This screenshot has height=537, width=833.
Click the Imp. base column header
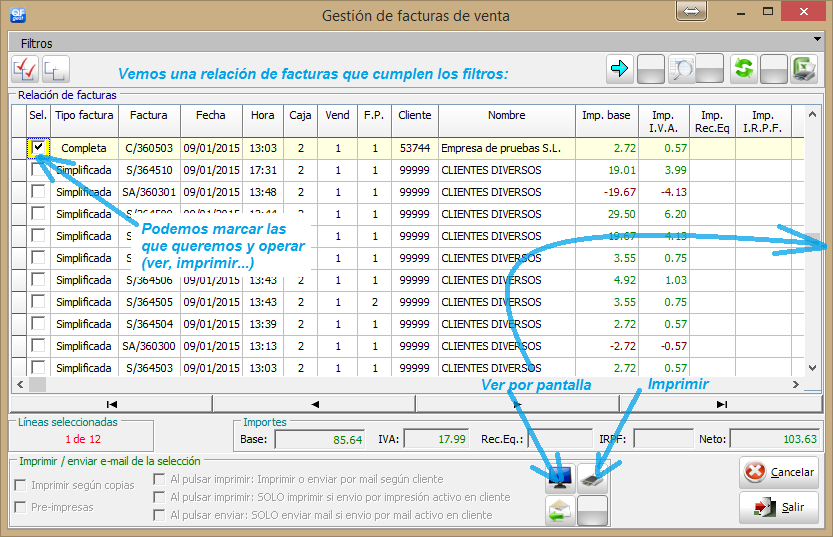click(607, 121)
